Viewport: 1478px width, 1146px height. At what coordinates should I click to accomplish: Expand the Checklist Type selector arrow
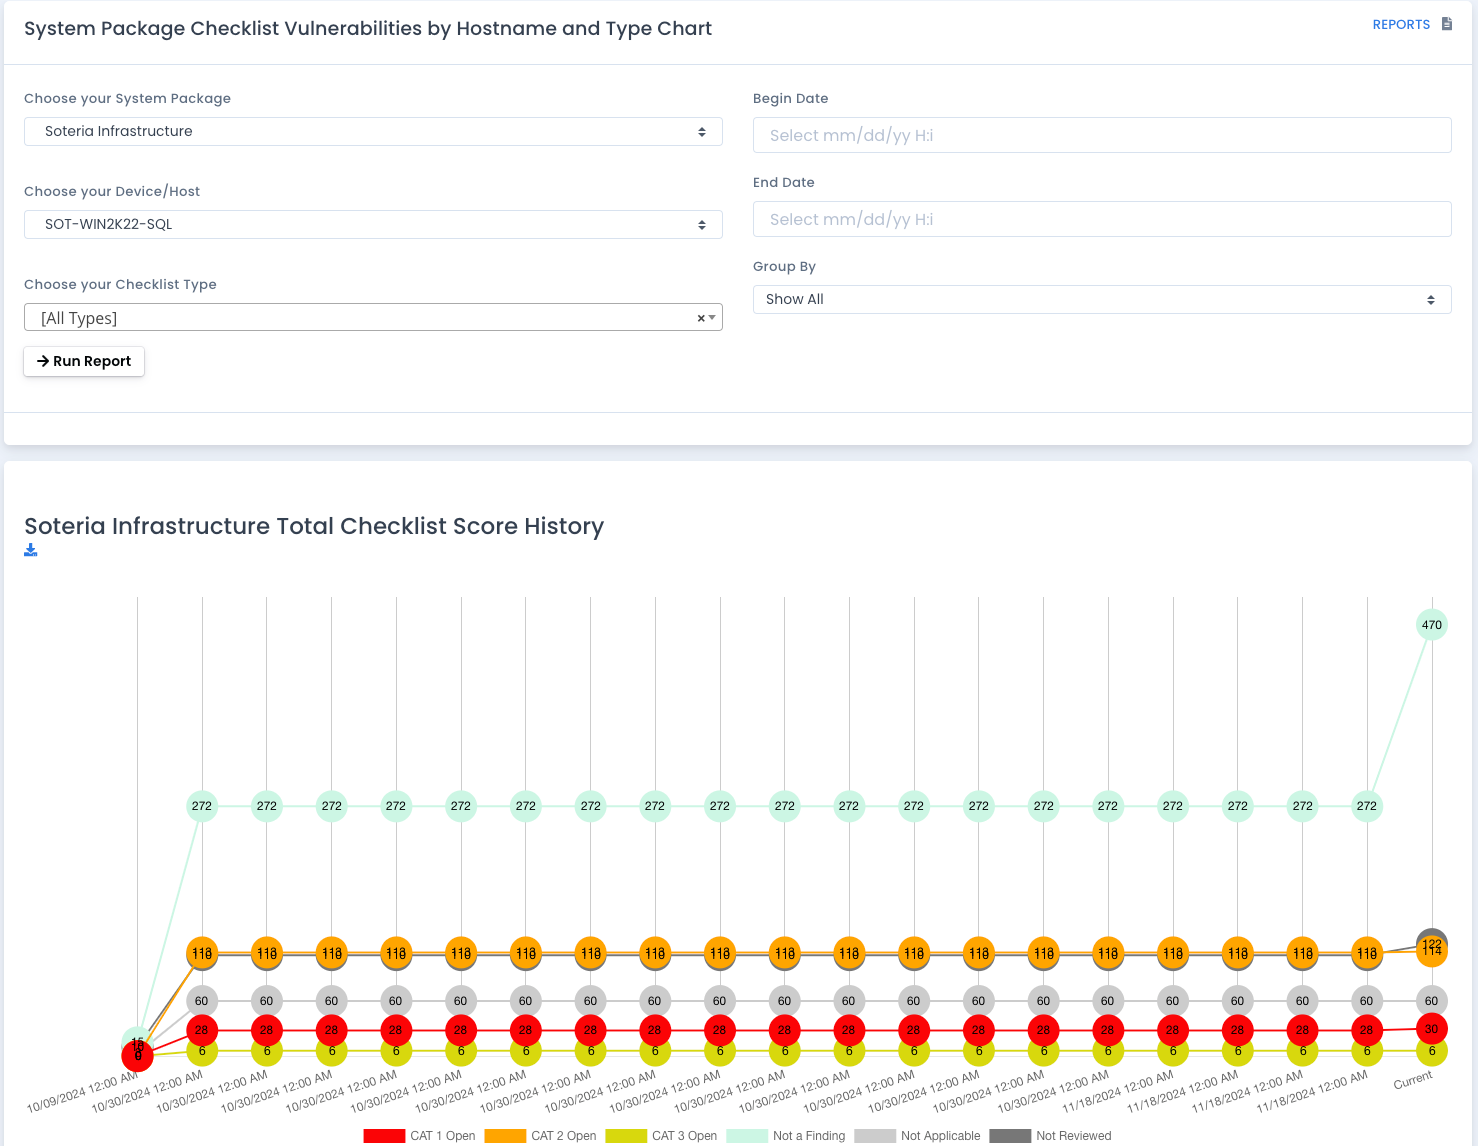click(x=712, y=318)
